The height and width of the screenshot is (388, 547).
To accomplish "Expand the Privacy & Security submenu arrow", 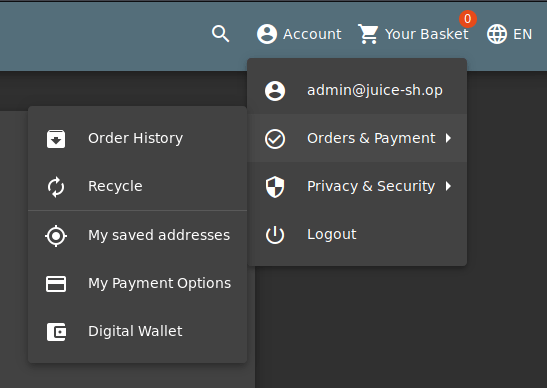I will [448, 186].
